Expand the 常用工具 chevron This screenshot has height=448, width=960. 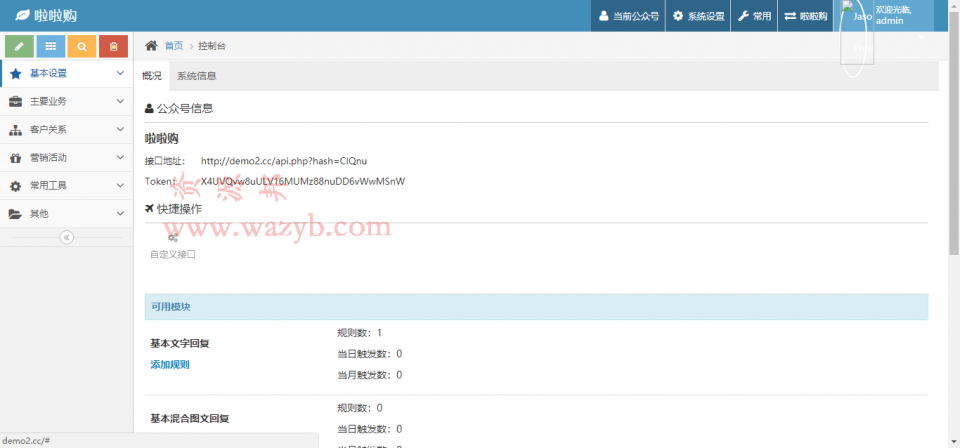click(120, 186)
